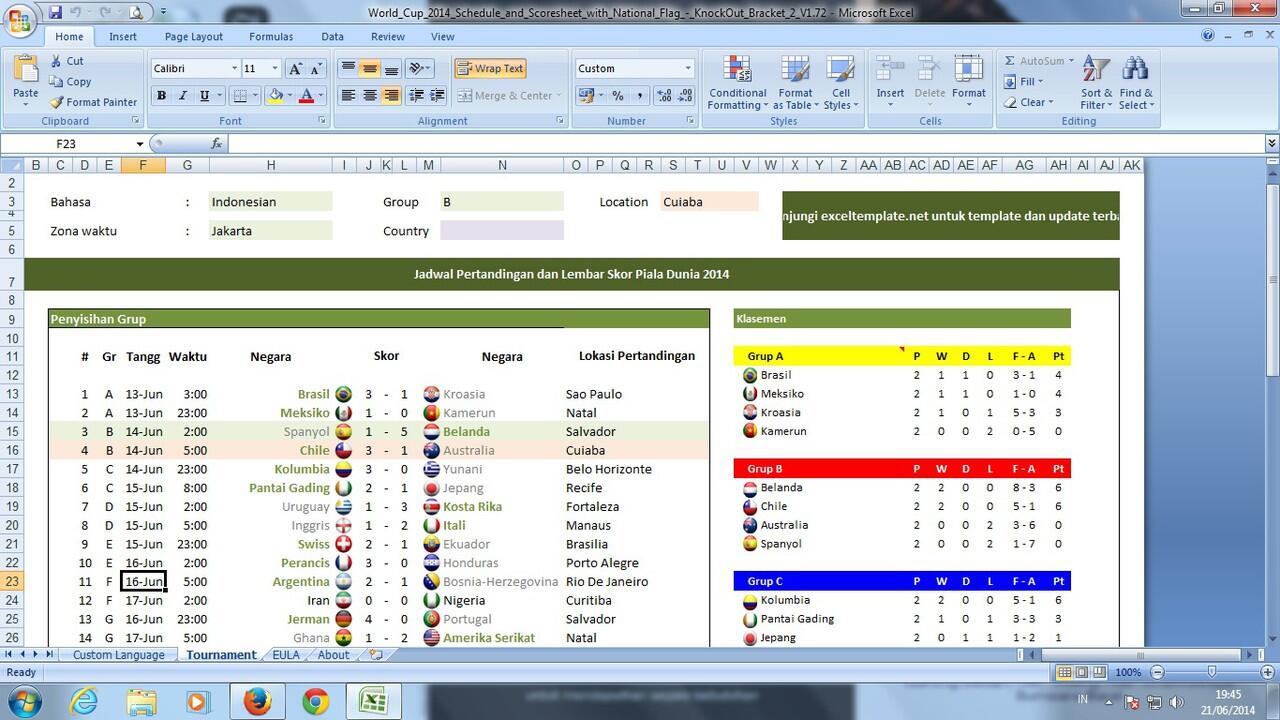
Task: Open the Fill Color arrow dropdown
Action: pyautogui.click(x=290, y=96)
